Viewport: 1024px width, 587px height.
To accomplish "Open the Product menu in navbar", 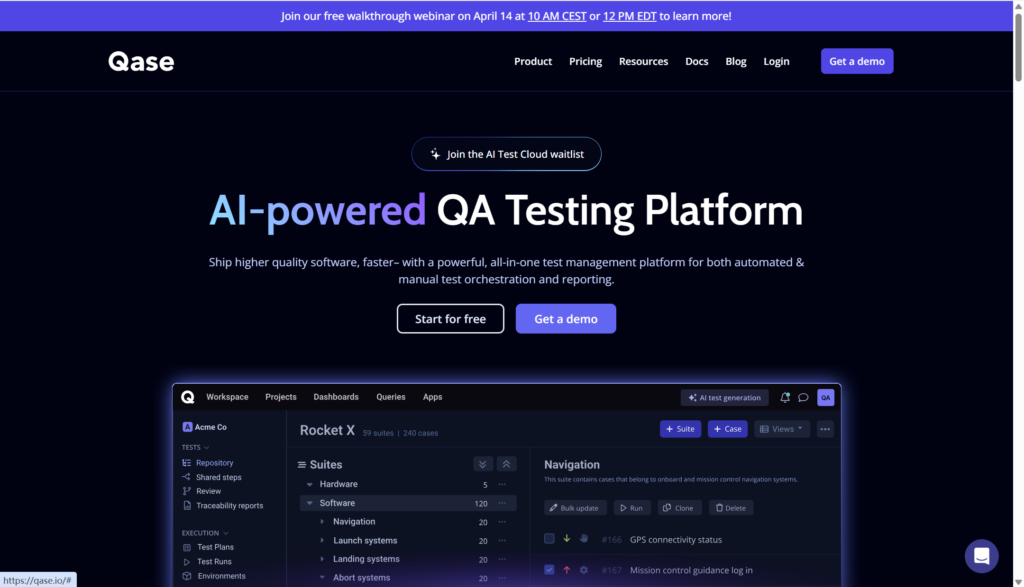I will [x=533, y=62].
